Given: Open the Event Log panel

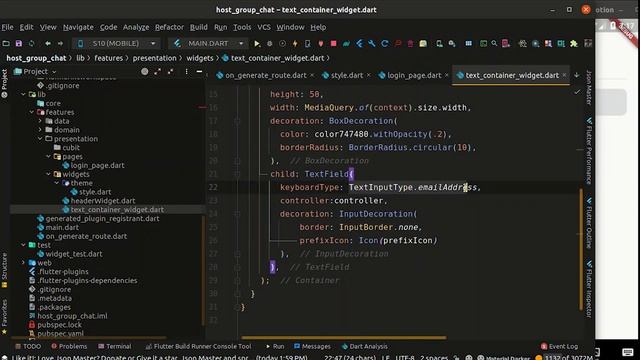Looking at the screenshot, I should tap(559, 346).
